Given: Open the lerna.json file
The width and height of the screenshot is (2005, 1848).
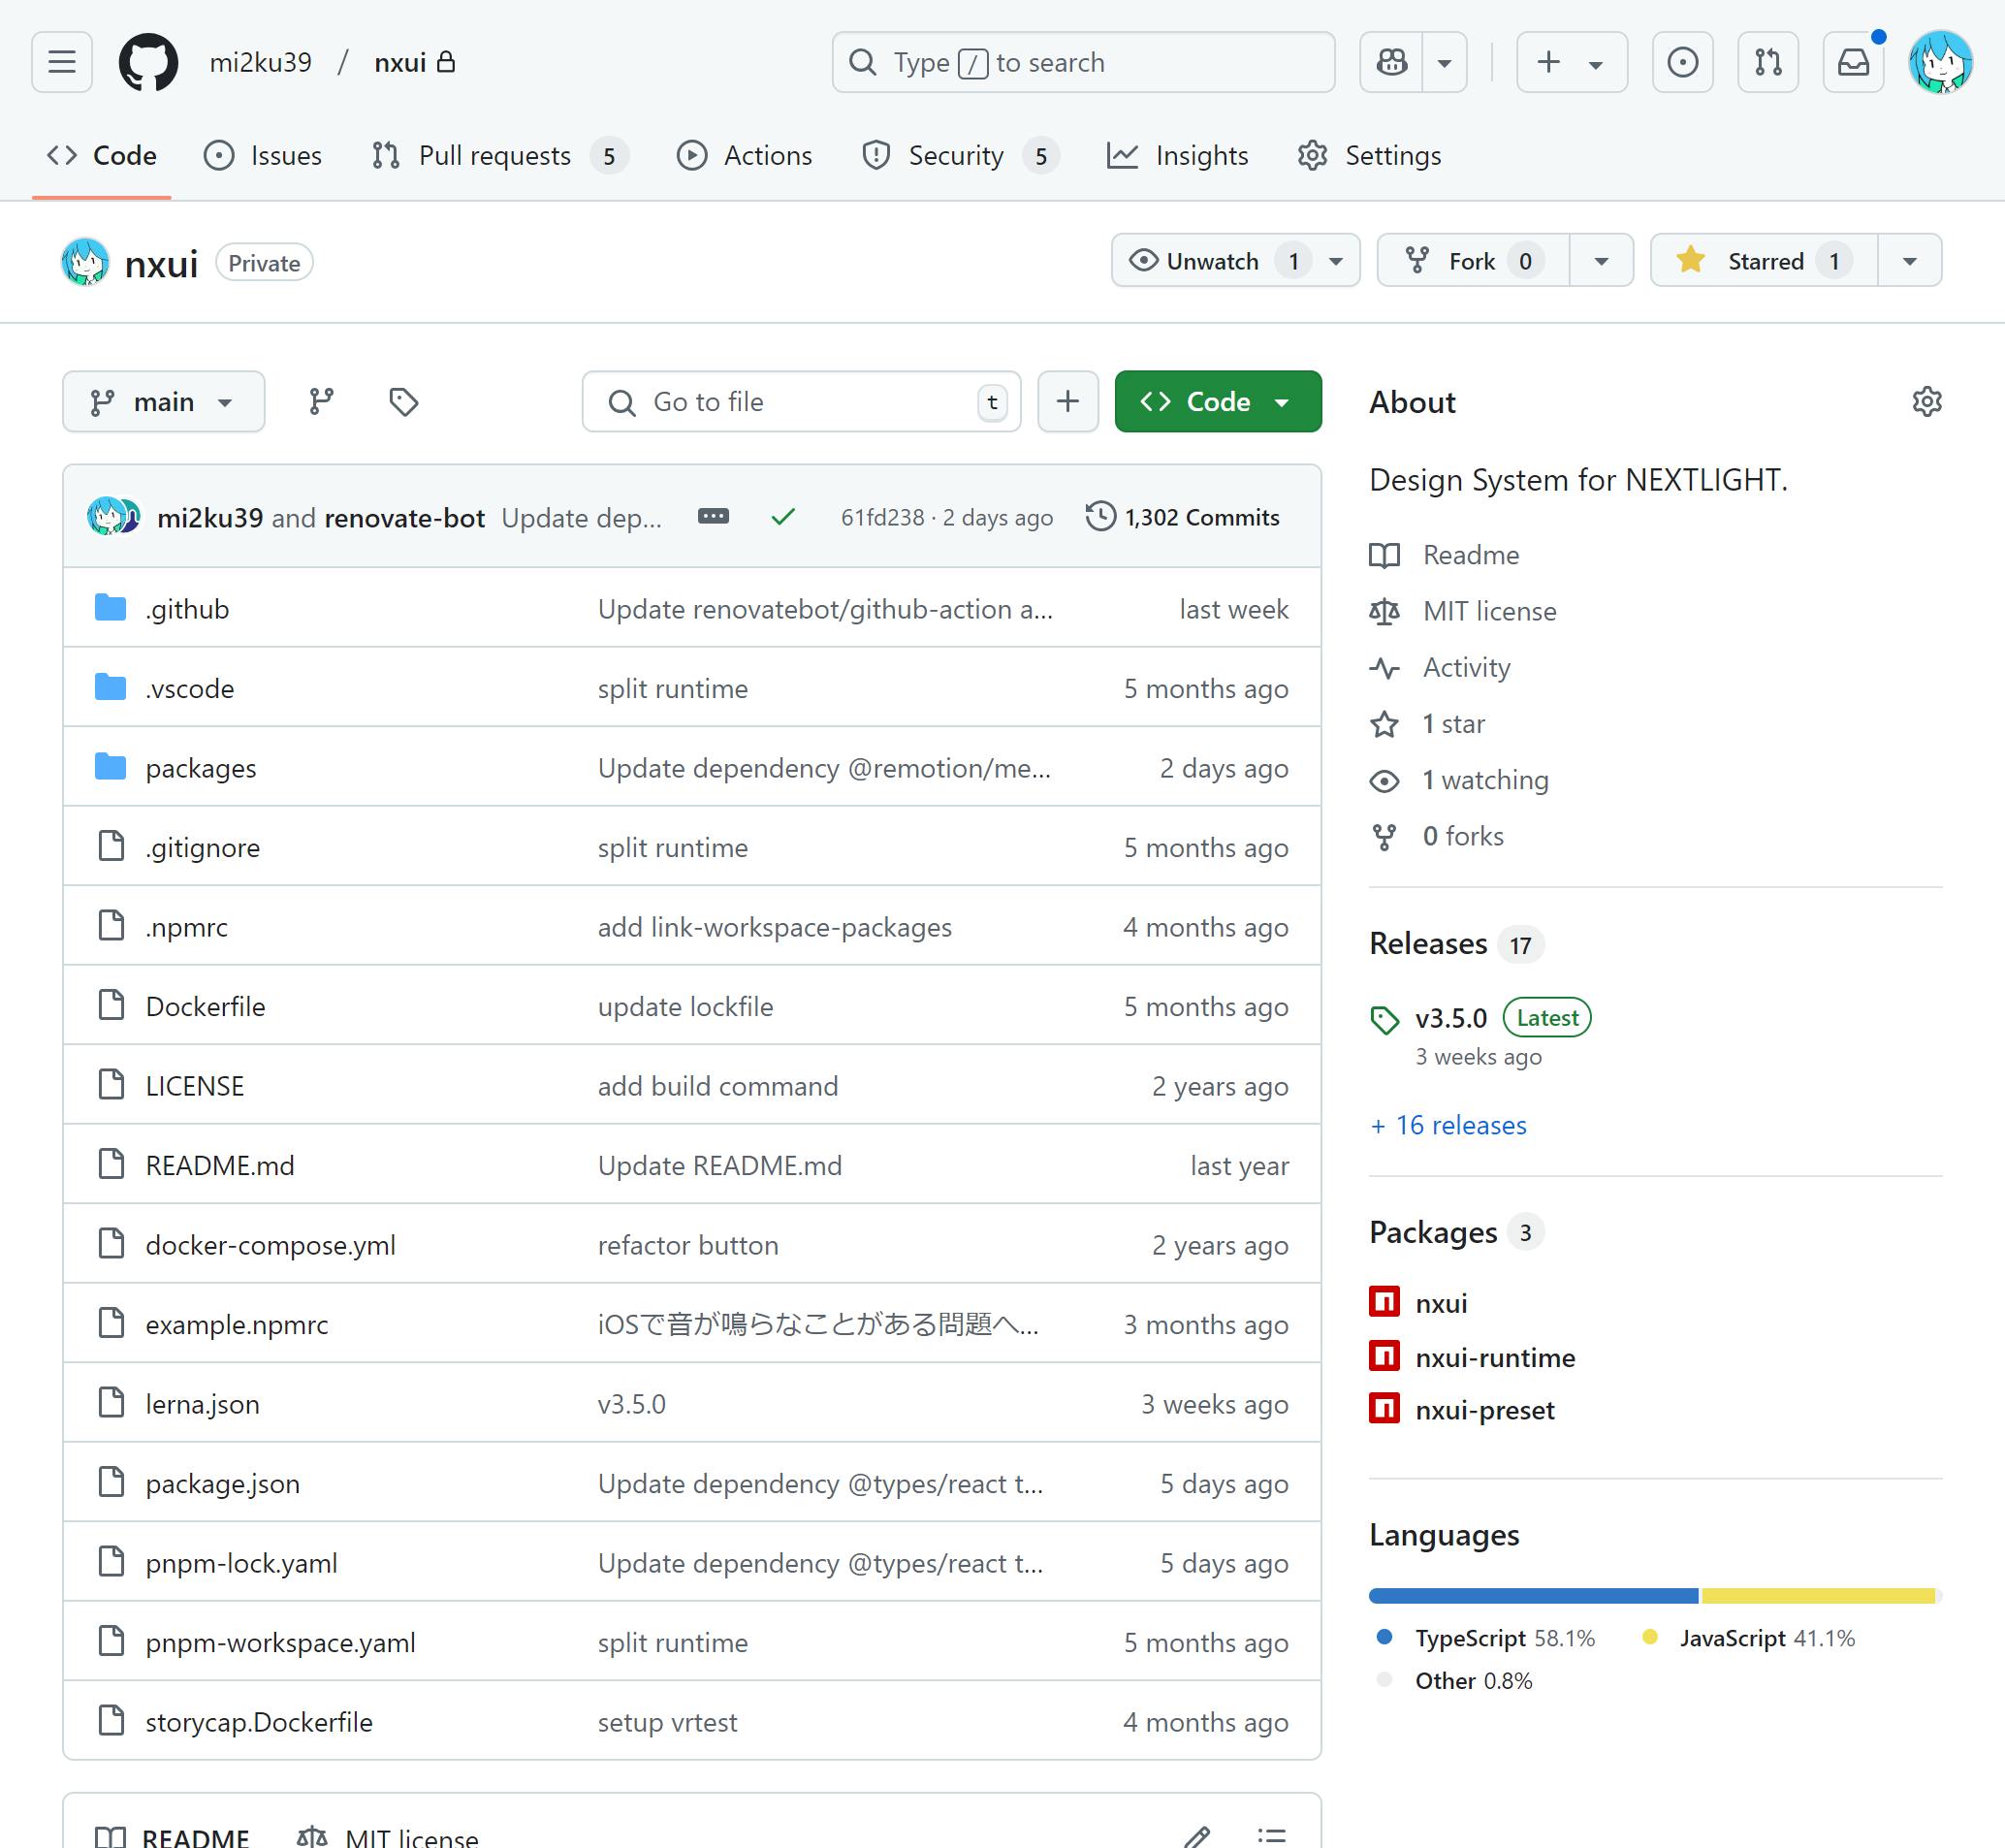Looking at the screenshot, I should pyautogui.click(x=202, y=1404).
